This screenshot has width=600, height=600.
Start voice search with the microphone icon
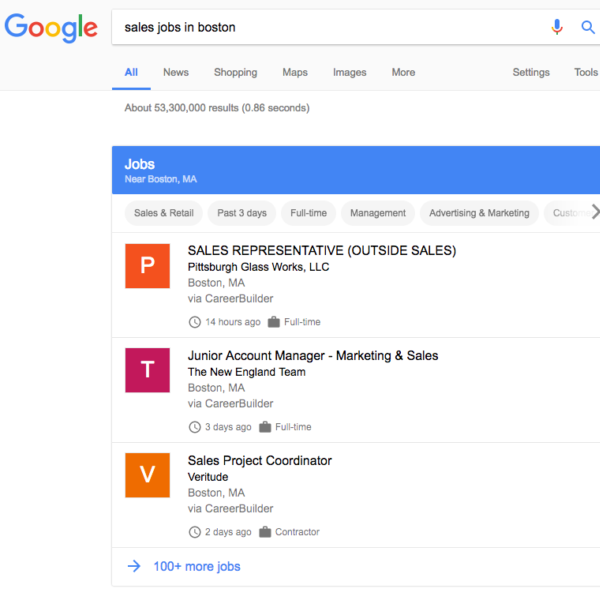pos(557,27)
